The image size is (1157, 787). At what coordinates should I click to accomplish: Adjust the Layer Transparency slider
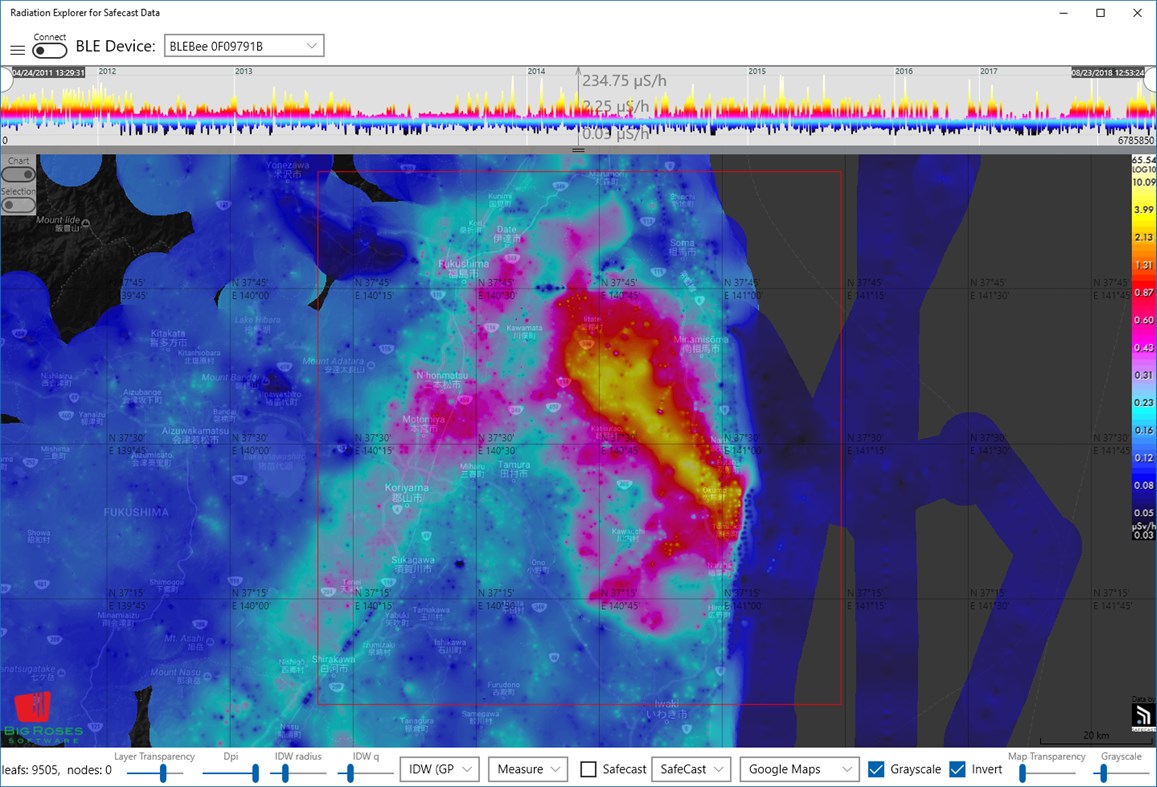point(161,771)
